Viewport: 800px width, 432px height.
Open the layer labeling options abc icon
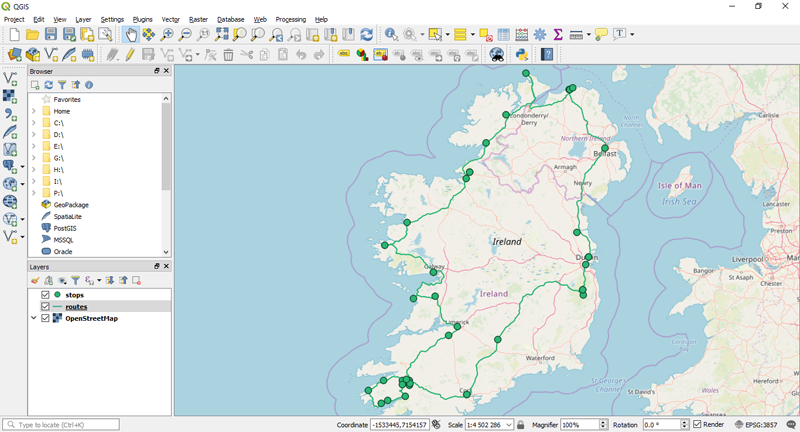click(344, 54)
